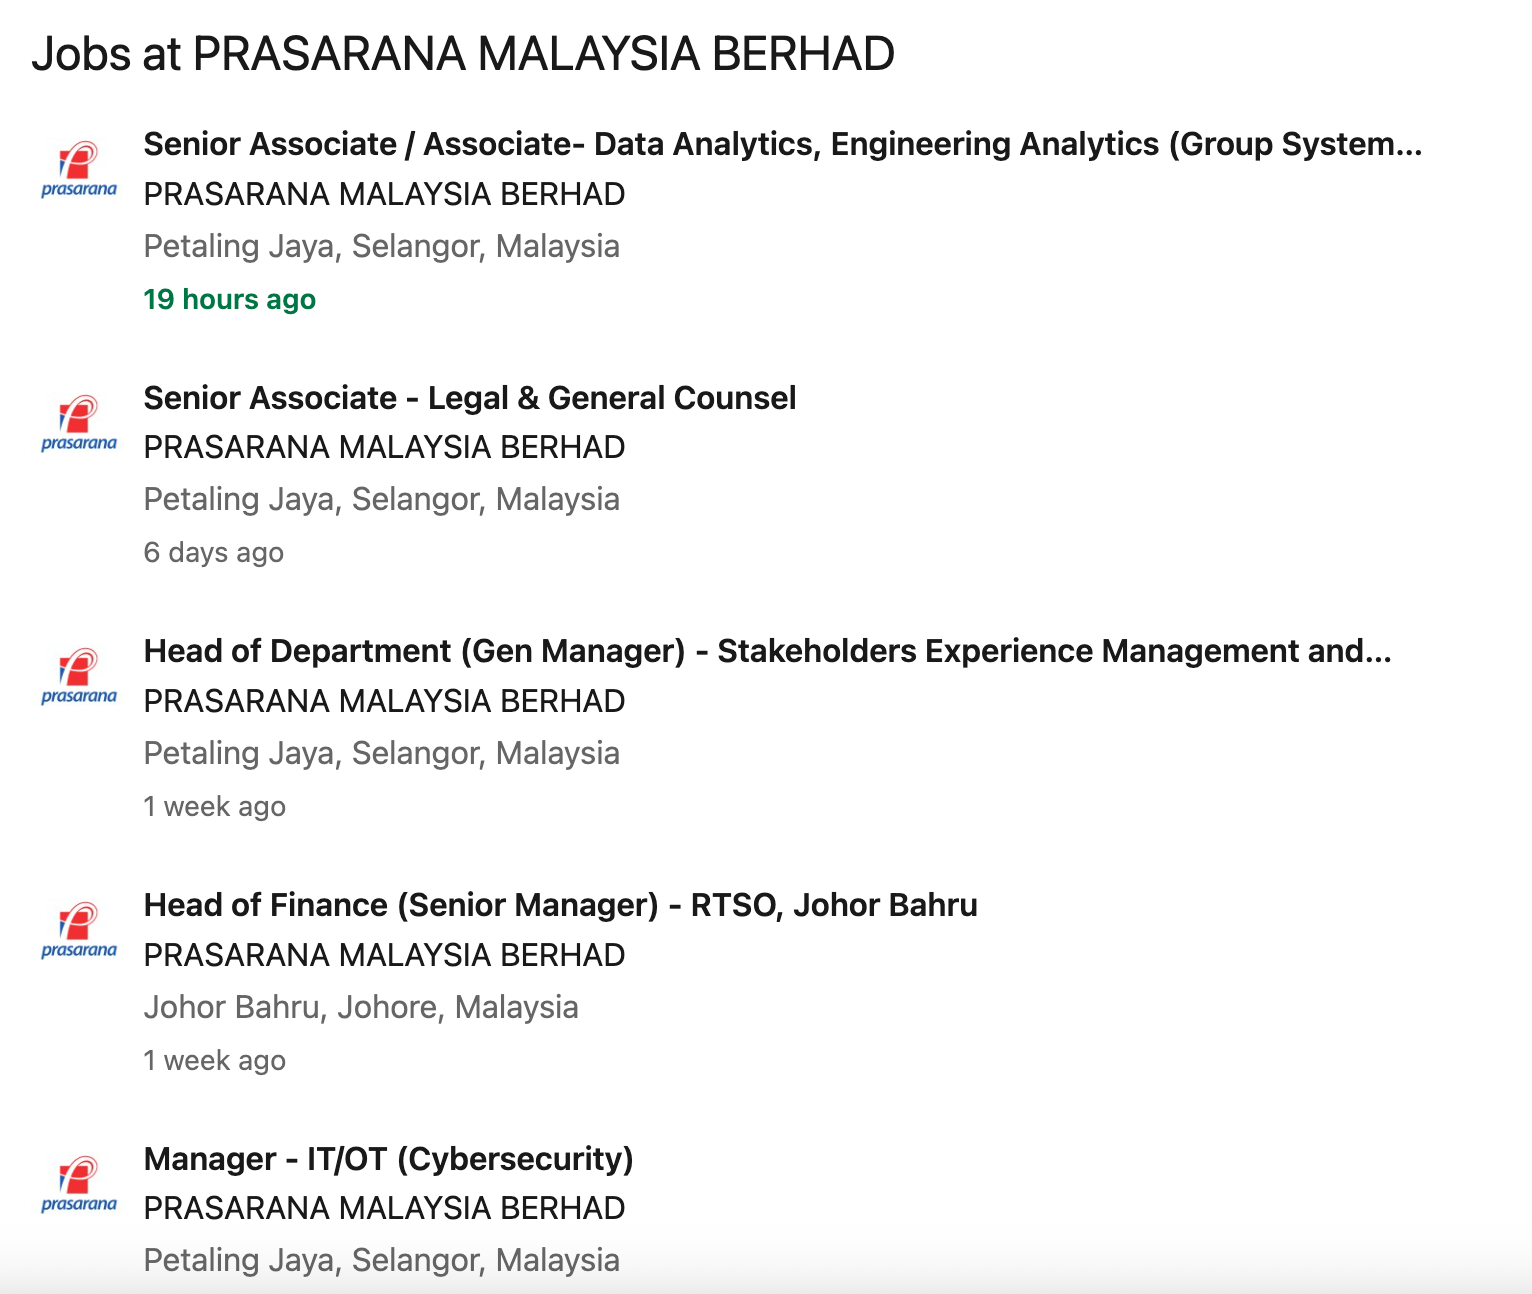Screen dimensions: 1532x1294
Task: Click Prasarana logo beside Data Analytics job
Action: pos(79,170)
